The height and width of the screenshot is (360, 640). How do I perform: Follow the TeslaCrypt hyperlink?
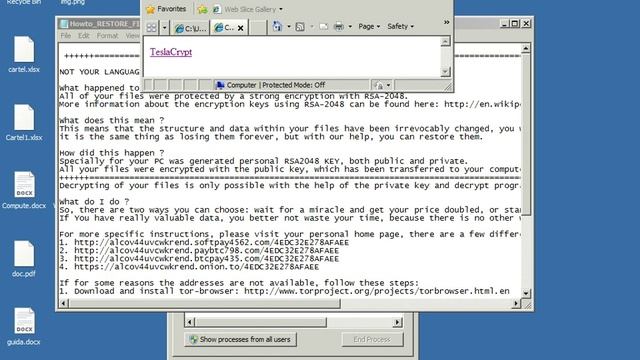(171, 52)
